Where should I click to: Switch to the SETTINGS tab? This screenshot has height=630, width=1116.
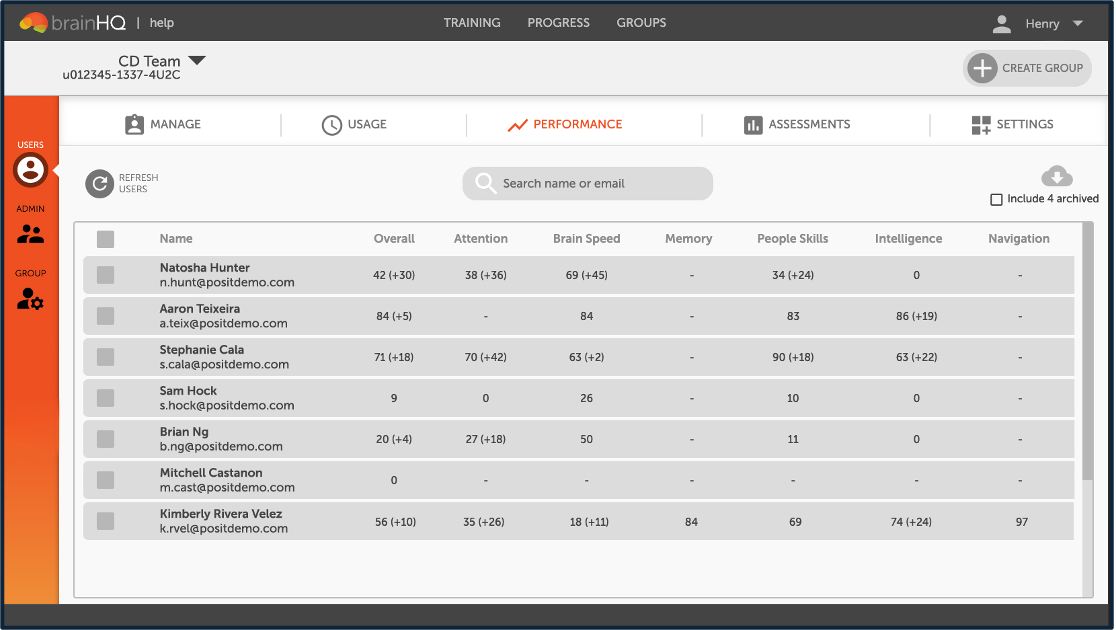(x=1025, y=125)
